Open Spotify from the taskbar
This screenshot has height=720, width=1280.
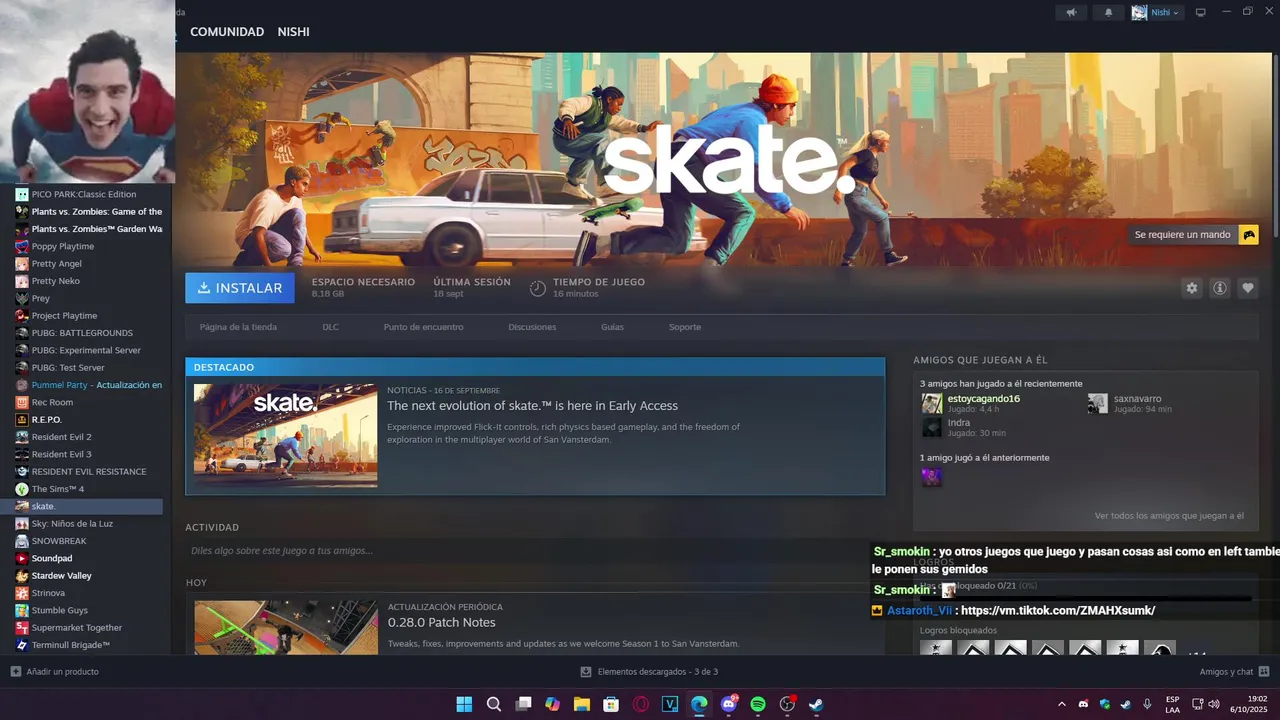pyautogui.click(x=758, y=704)
